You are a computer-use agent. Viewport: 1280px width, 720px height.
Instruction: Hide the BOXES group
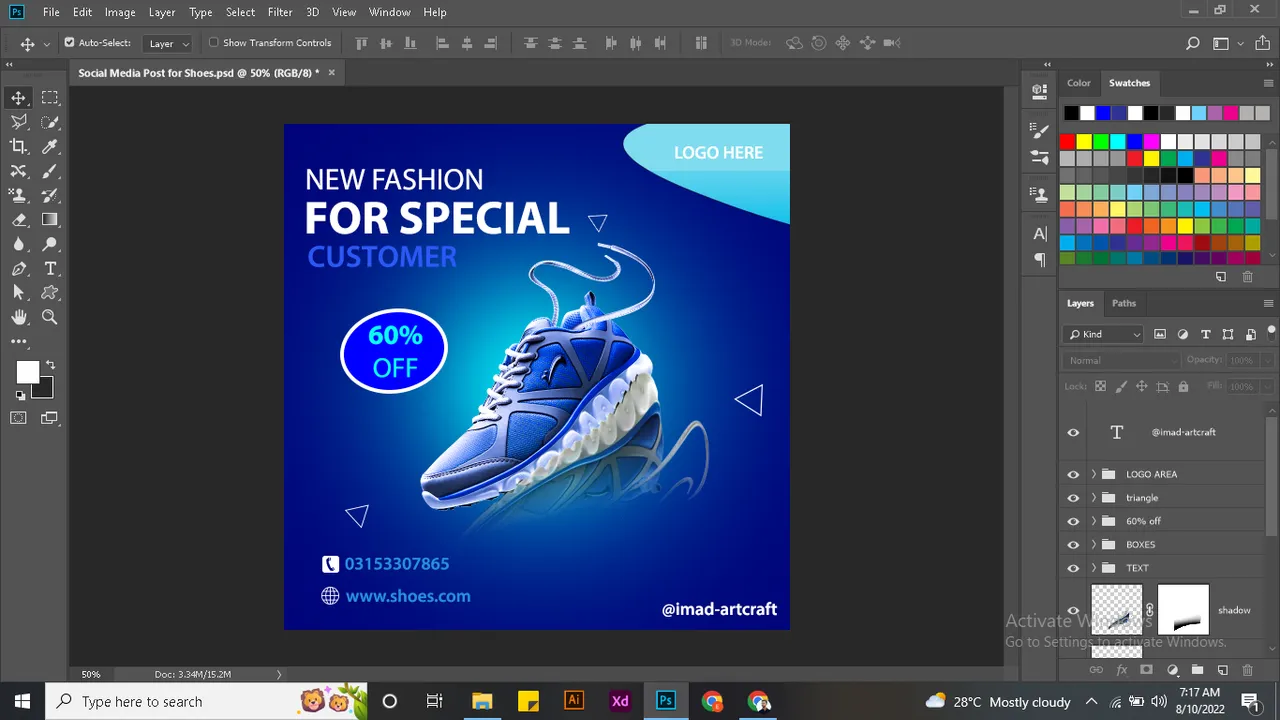pyautogui.click(x=1073, y=544)
